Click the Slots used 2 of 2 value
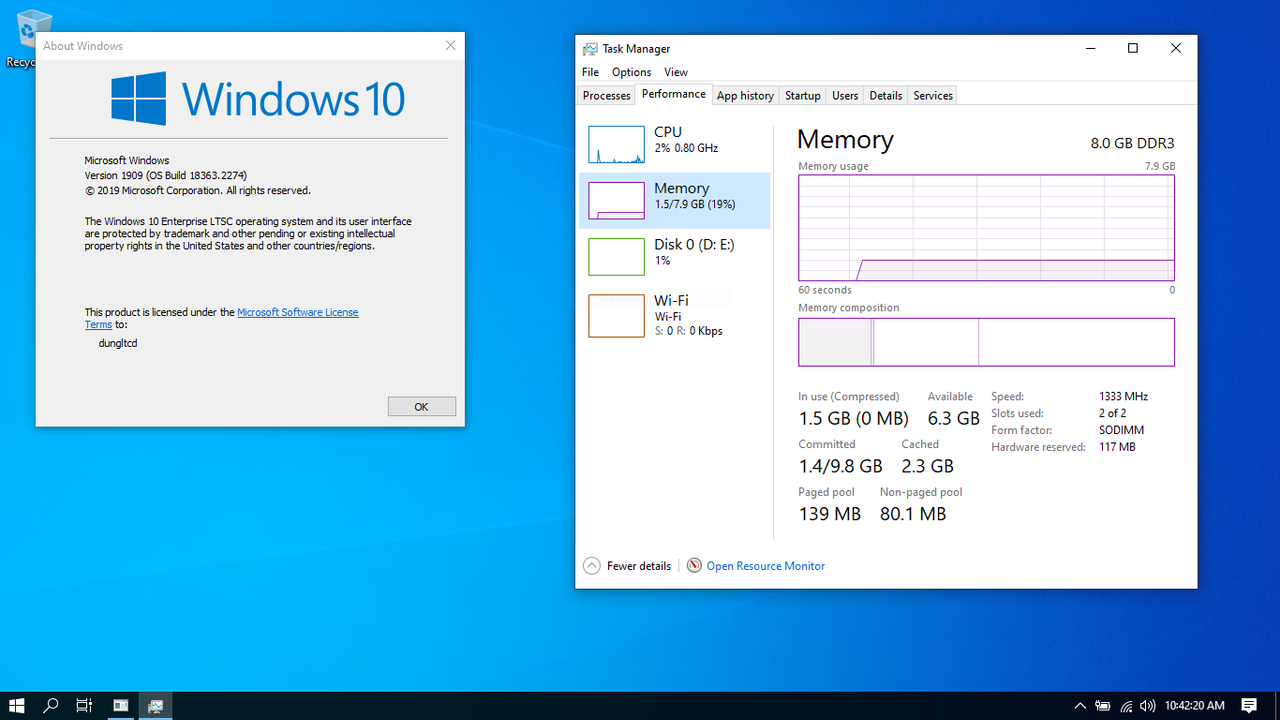Viewport: 1280px width, 720px height. (1112, 413)
